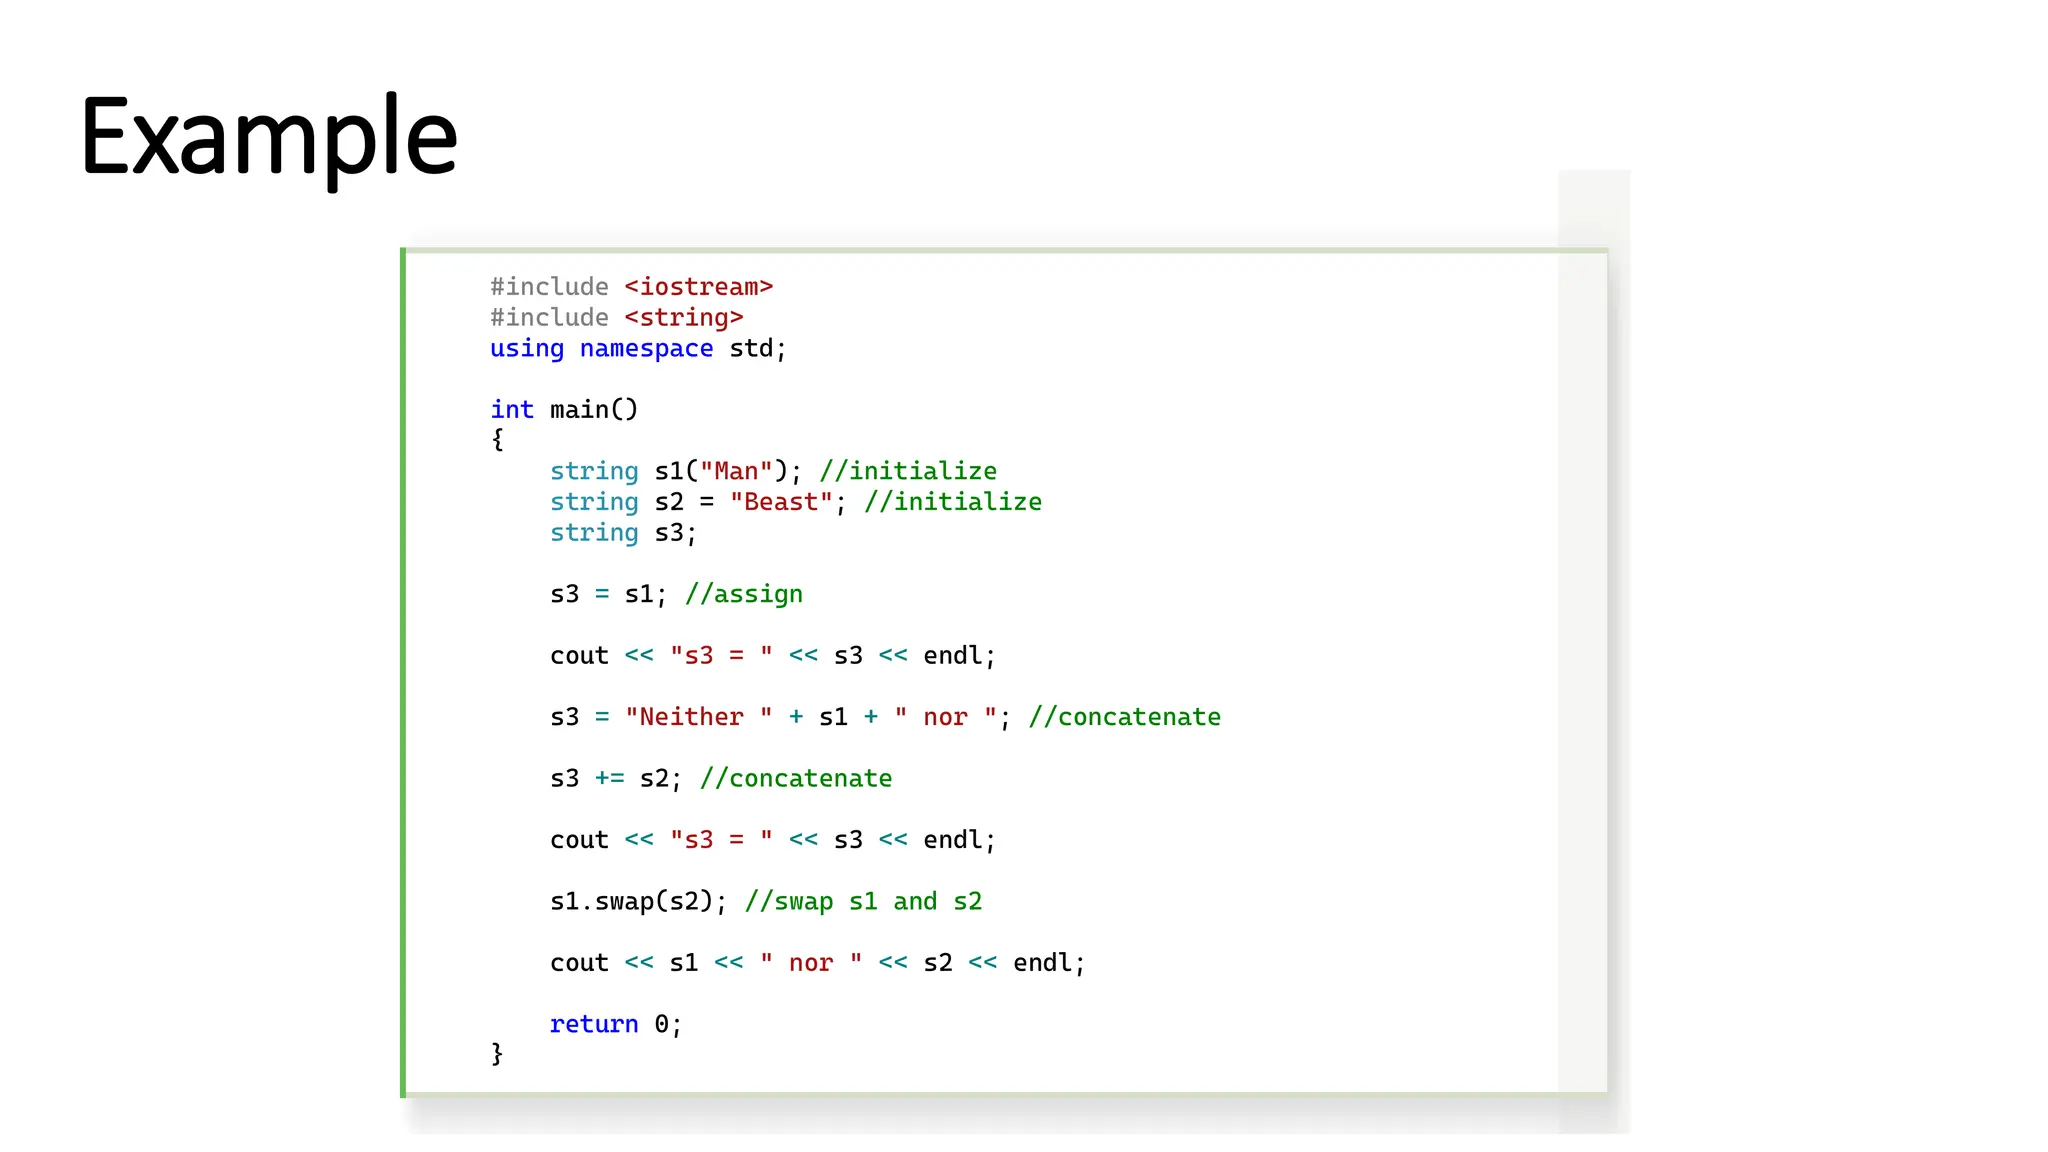Click the "//swap s1 and s2" comment
Viewport: 2048px width, 1152px height.
tap(864, 901)
